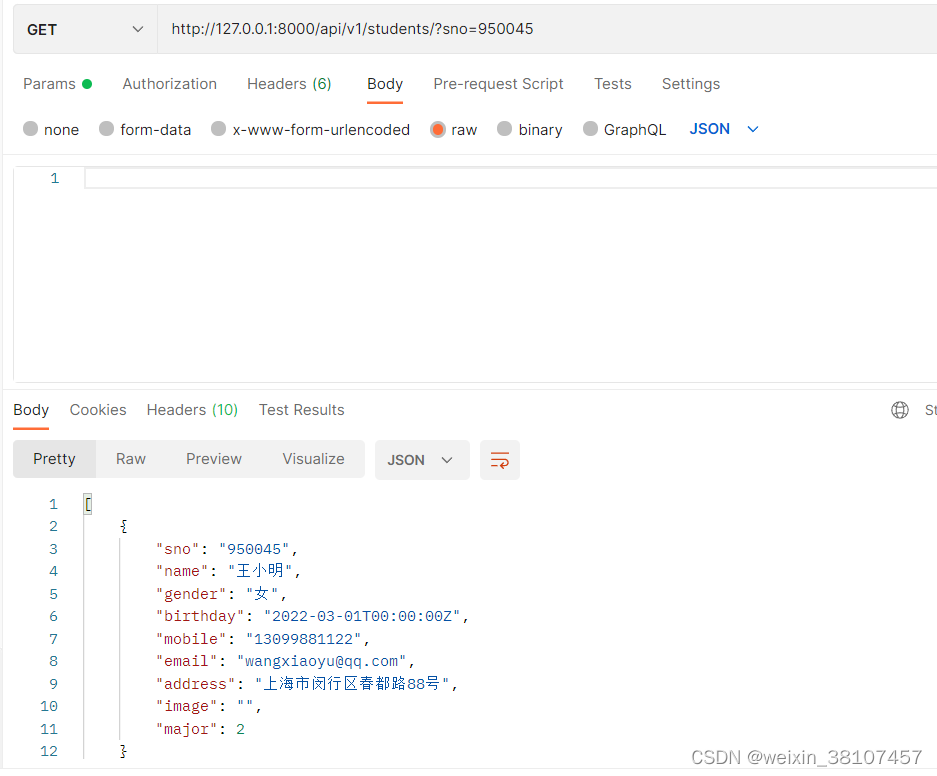Click the globe icon near response status
The height and width of the screenshot is (776, 937).
[899, 410]
